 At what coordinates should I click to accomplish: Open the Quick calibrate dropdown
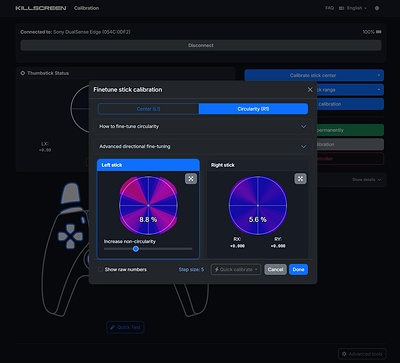pos(236,270)
